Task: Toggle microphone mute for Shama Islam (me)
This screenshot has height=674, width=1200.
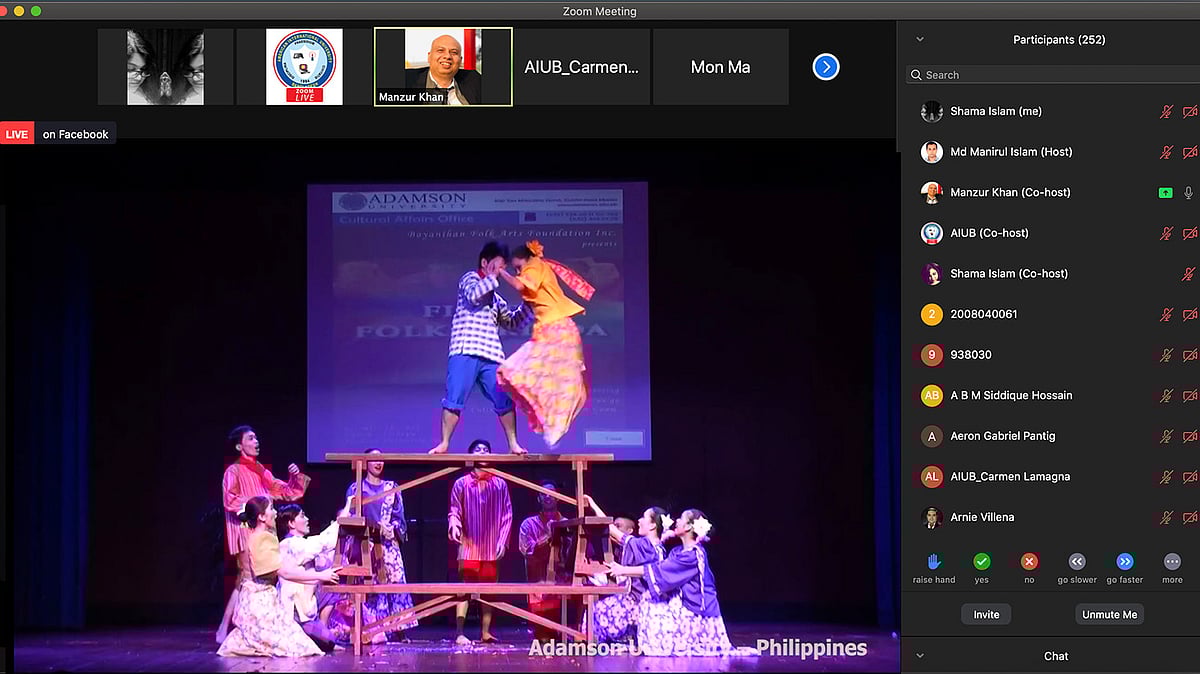Action: (x=1166, y=112)
